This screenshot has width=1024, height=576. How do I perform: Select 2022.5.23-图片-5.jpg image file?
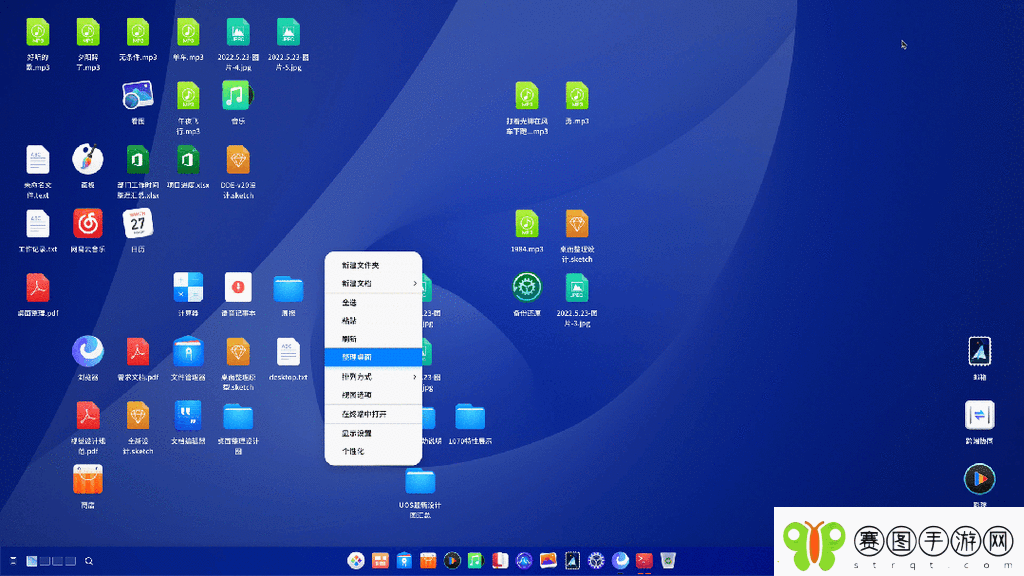coord(288,33)
